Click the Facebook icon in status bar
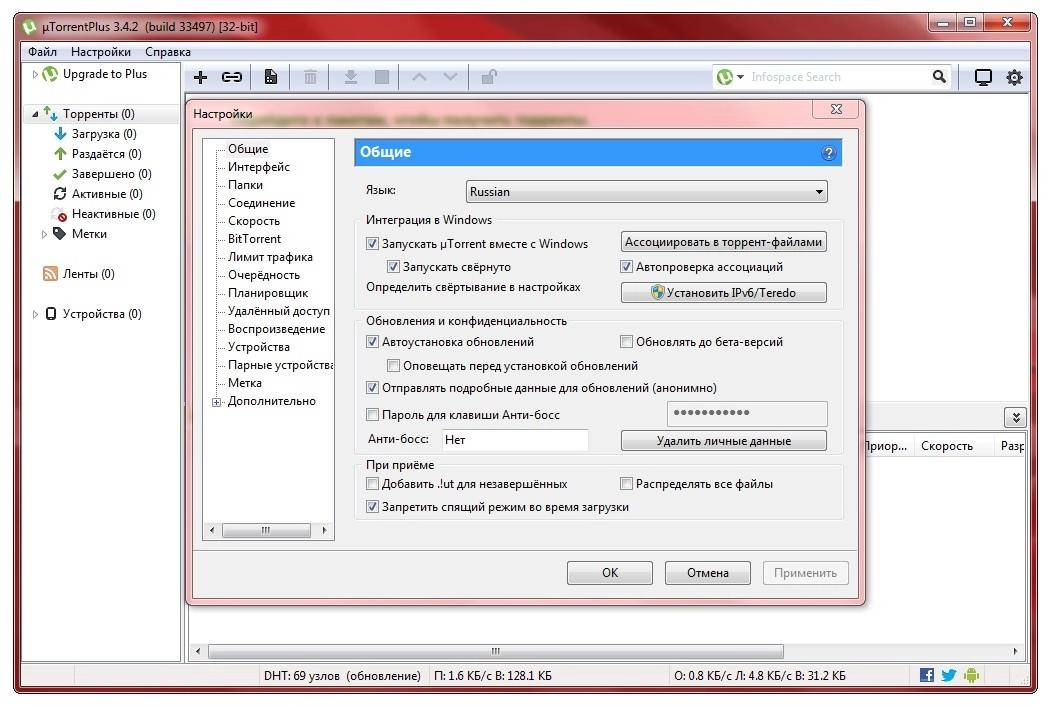The width and height of the screenshot is (1055, 713). point(926,675)
